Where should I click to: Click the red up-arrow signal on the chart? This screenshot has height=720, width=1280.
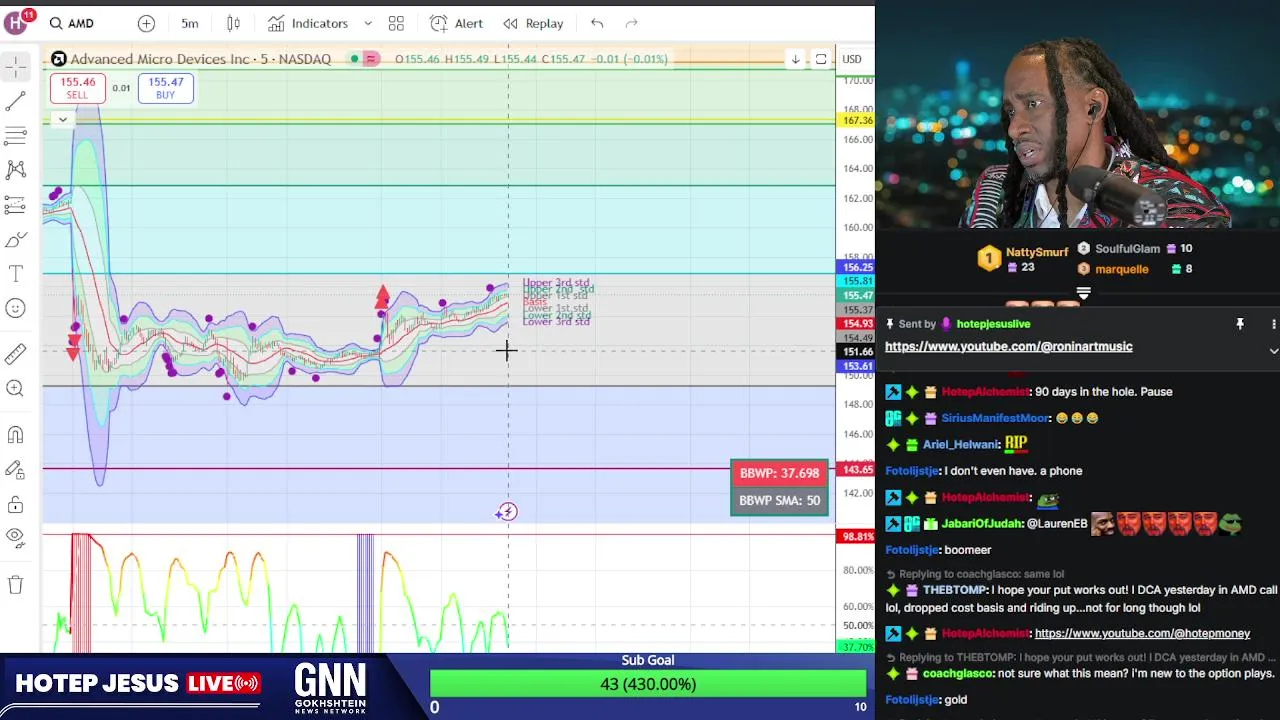[x=382, y=296]
